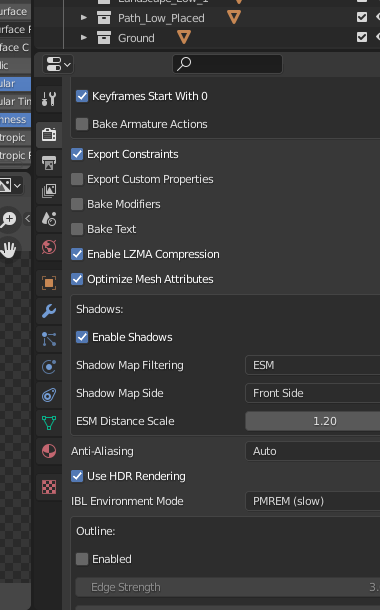Viewport: 380px width, 610px height.
Task: Open the Material properties tab
Action: tap(49, 451)
